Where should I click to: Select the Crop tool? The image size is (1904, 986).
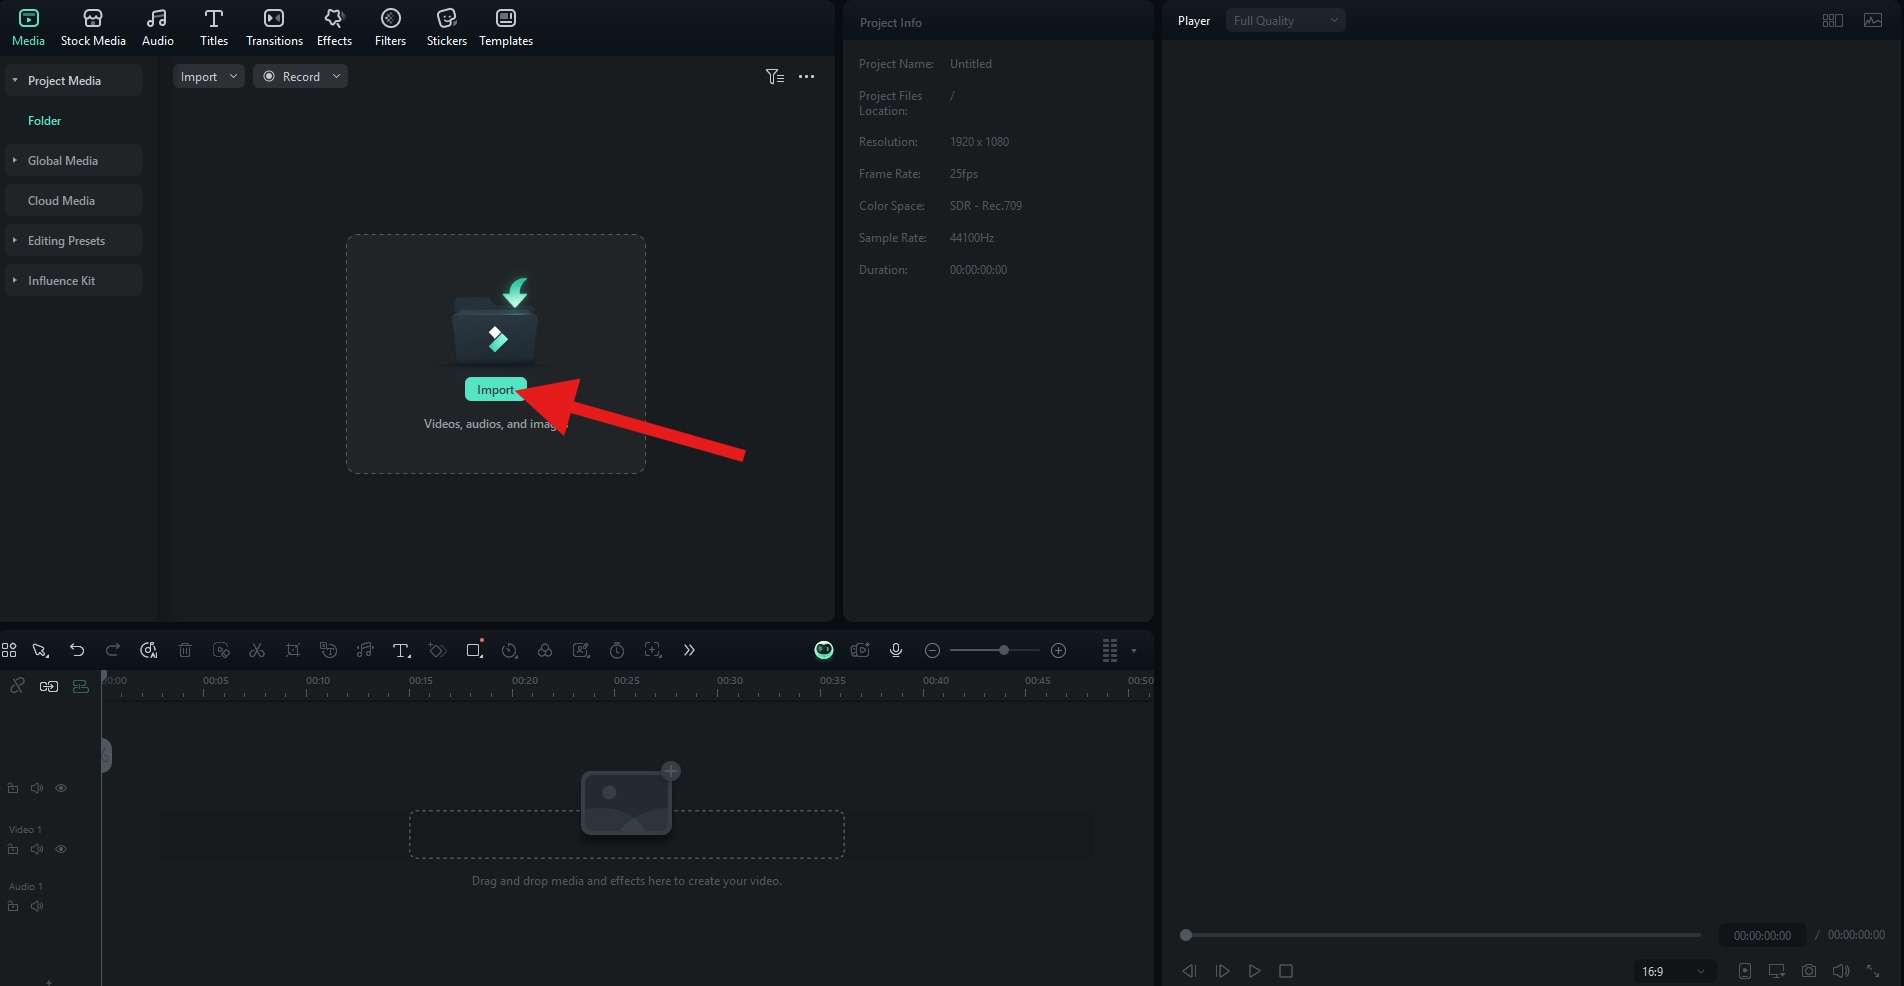click(x=293, y=650)
